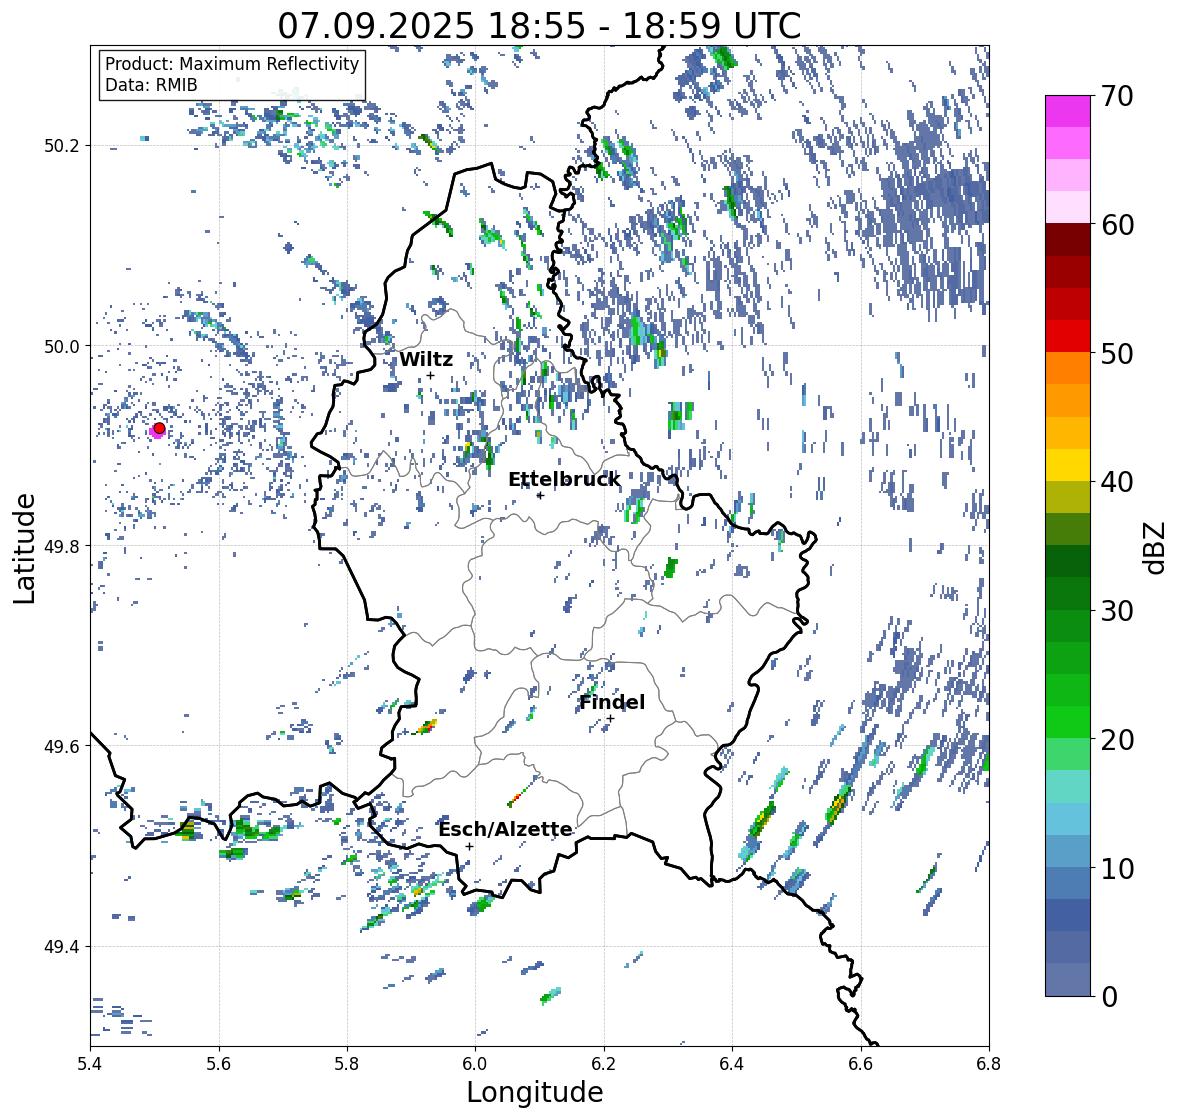Click the dark red colorbar swatch below 60
Viewport: 1179px width, 1117px height.
(x=1068, y=240)
